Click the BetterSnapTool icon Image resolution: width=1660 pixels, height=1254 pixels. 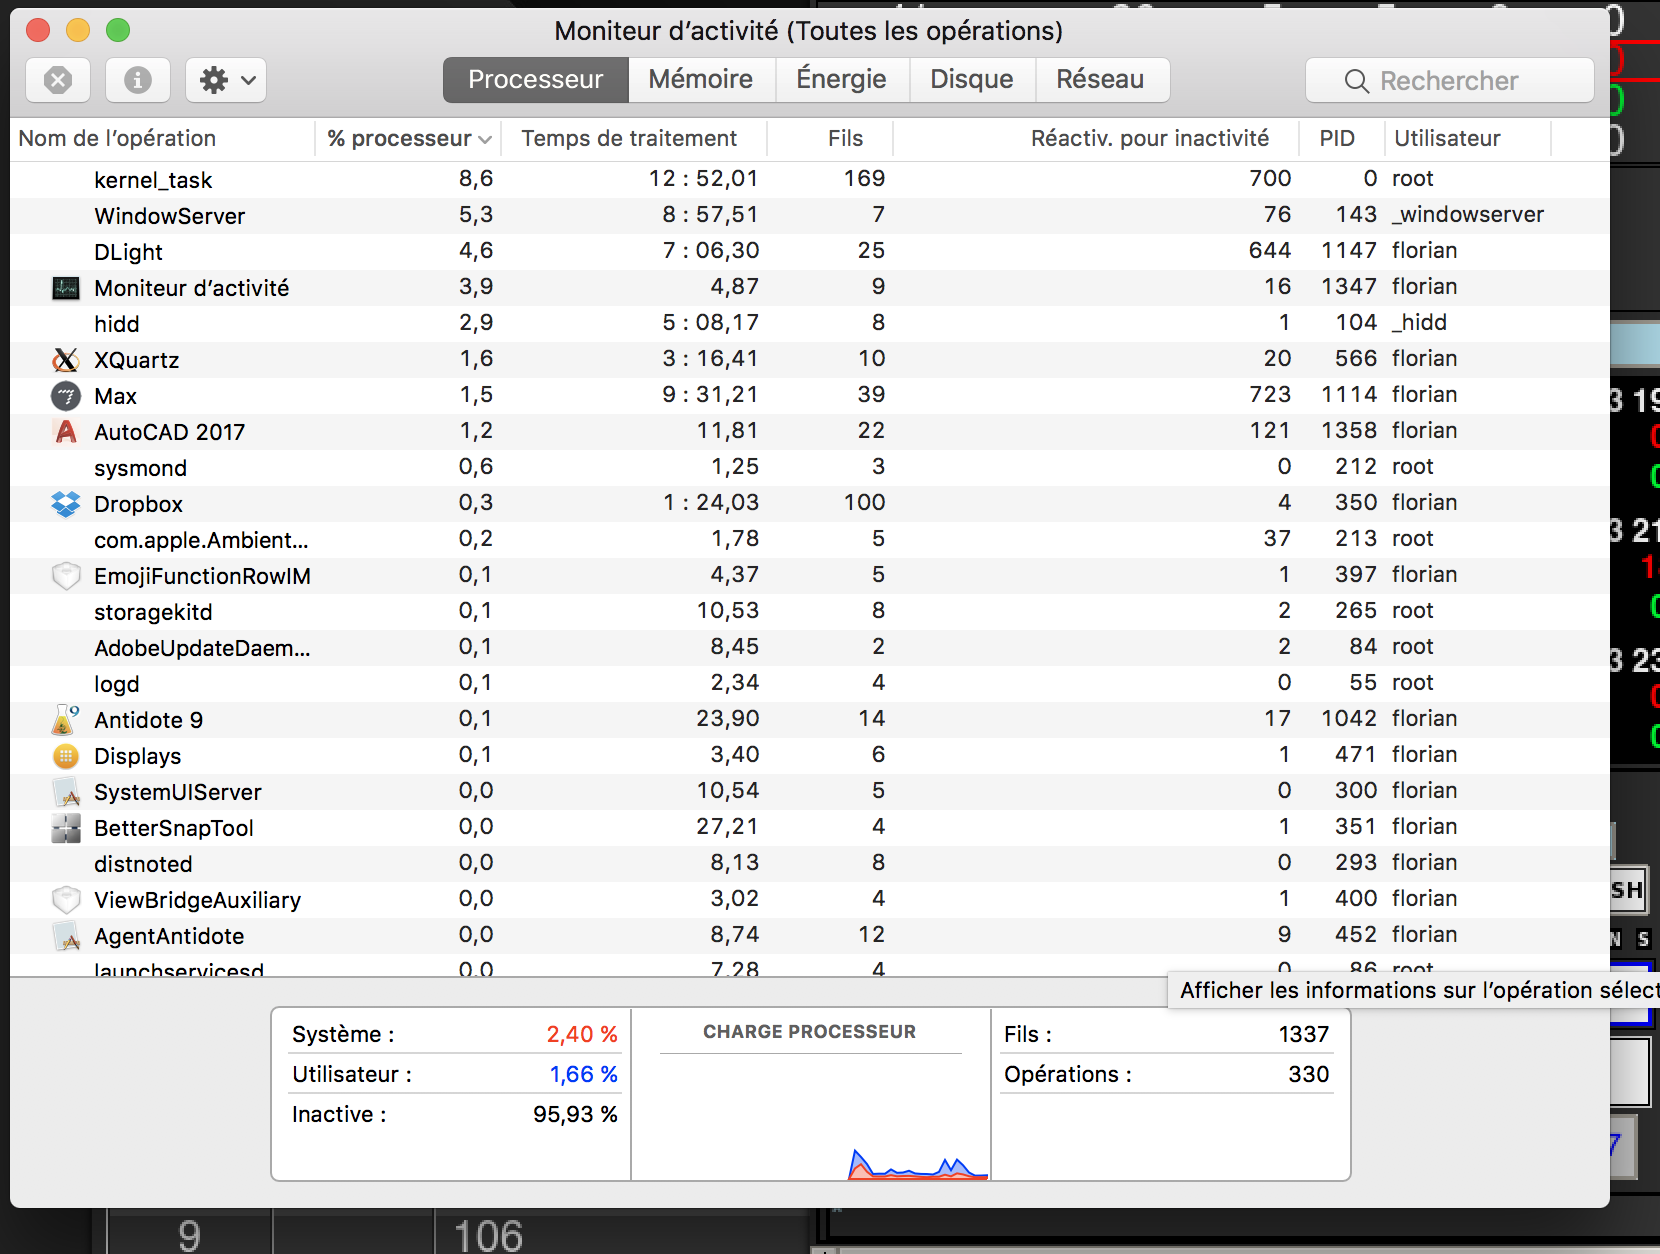pyautogui.click(x=66, y=828)
